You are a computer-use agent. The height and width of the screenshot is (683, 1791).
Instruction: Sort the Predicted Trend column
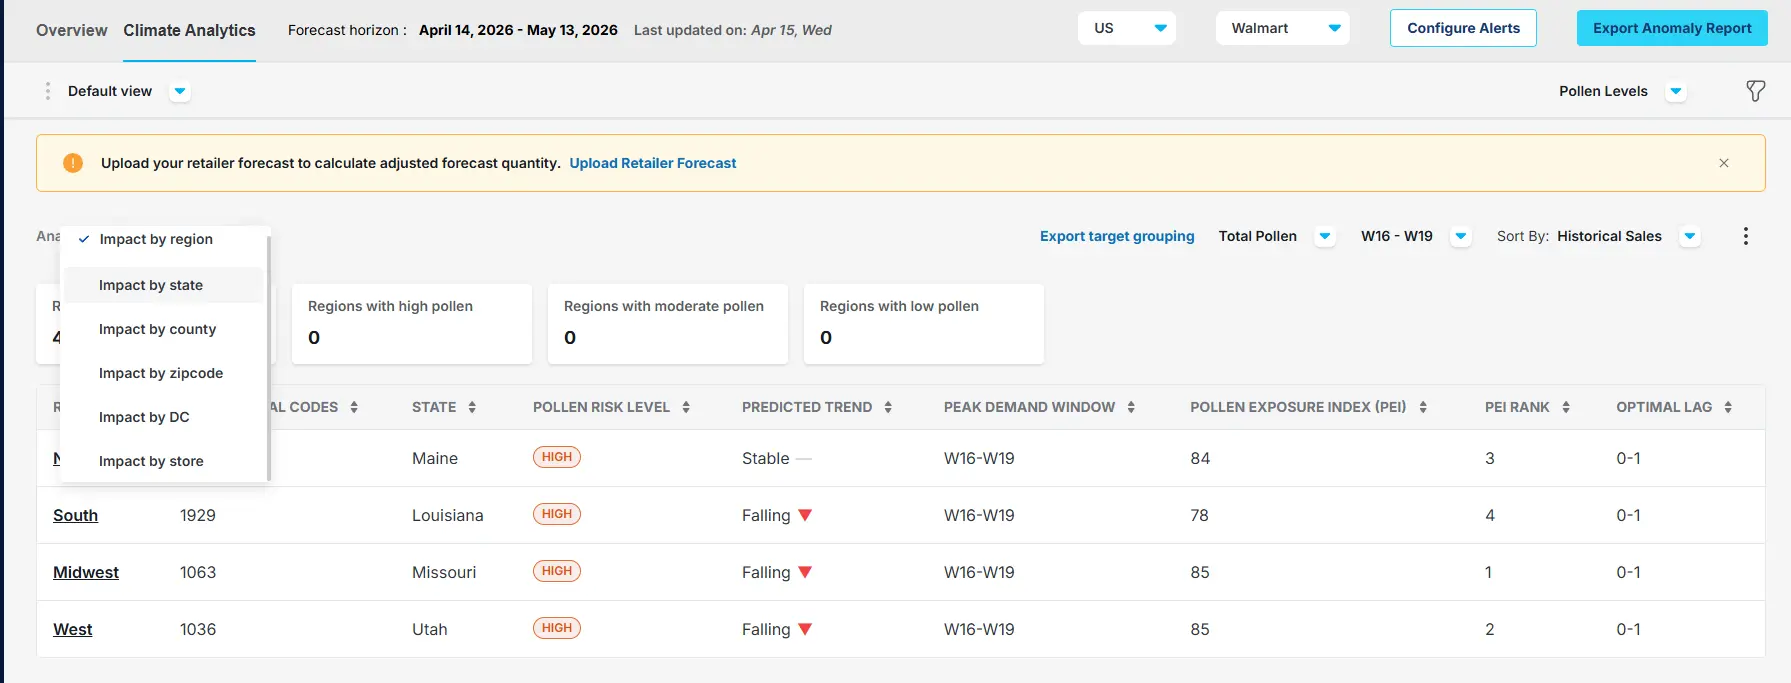888,407
